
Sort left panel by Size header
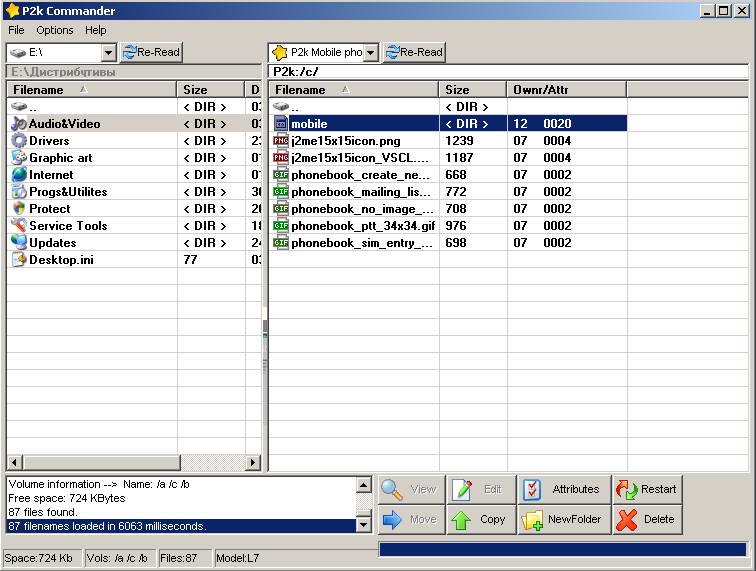tap(211, 90)
